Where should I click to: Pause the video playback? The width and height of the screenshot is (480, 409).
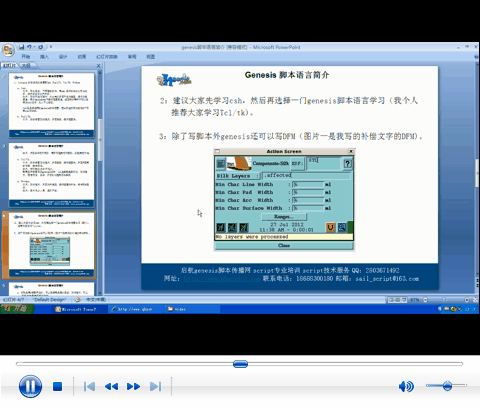click(x=30, y=386)
